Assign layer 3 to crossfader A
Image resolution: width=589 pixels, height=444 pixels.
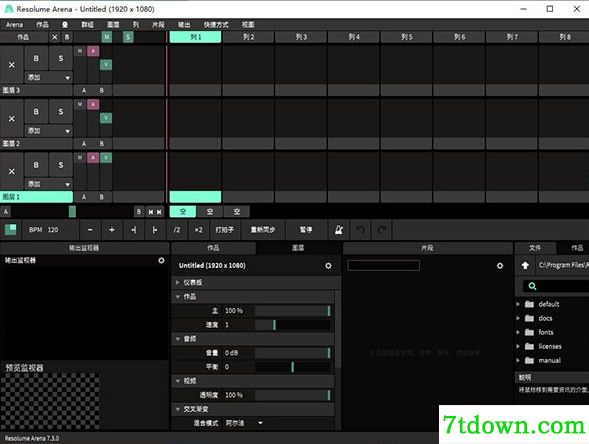pyautogui.click(x=84, y=90)
